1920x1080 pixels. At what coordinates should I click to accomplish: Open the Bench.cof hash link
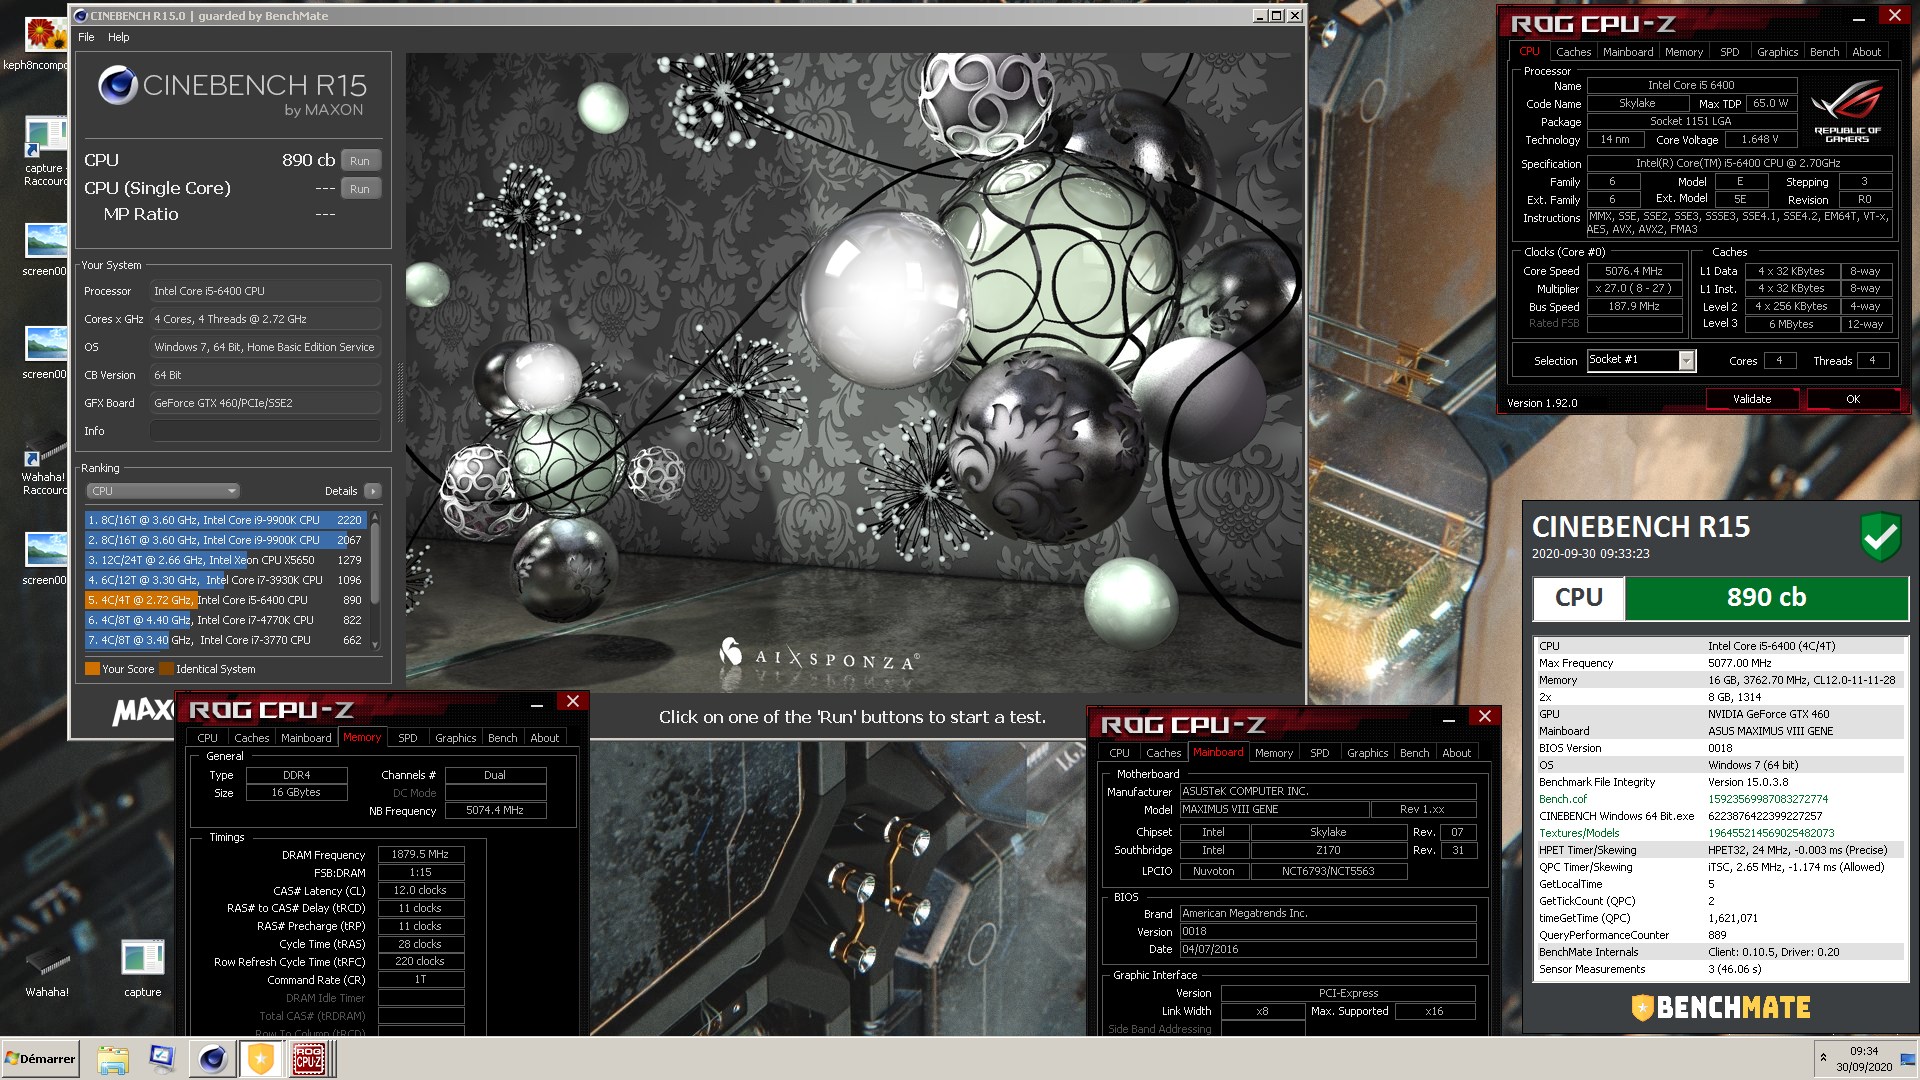tap(1767, 799)
